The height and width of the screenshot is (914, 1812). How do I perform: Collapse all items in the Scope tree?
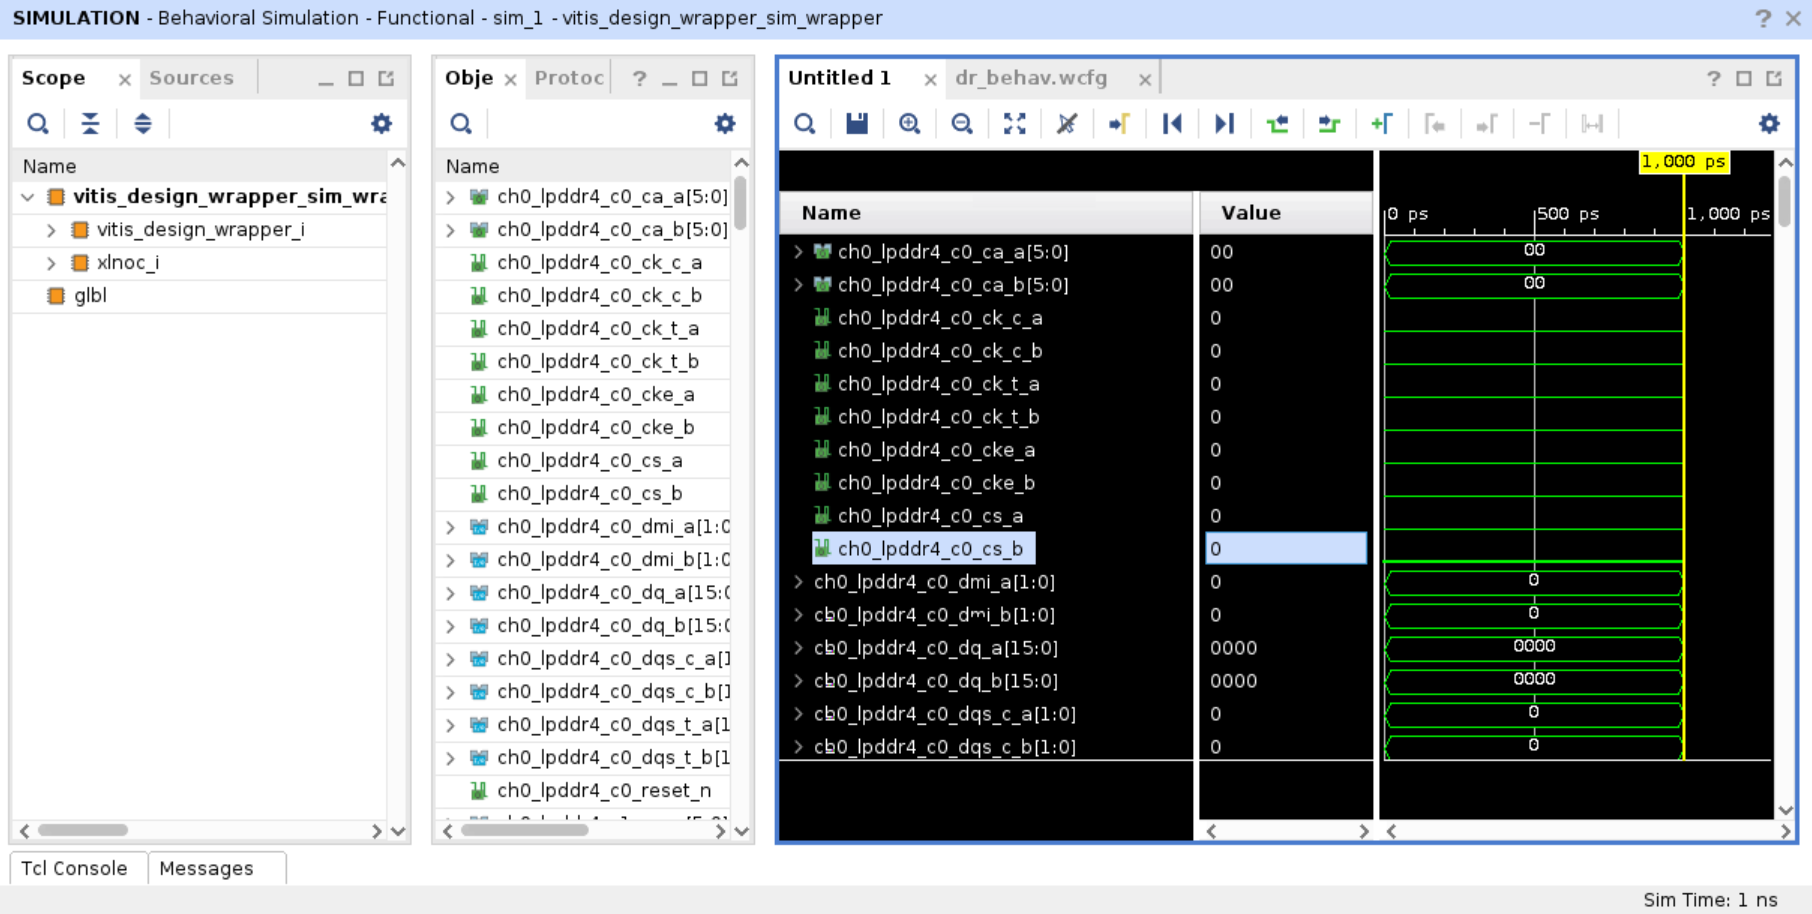coord(90,123)
